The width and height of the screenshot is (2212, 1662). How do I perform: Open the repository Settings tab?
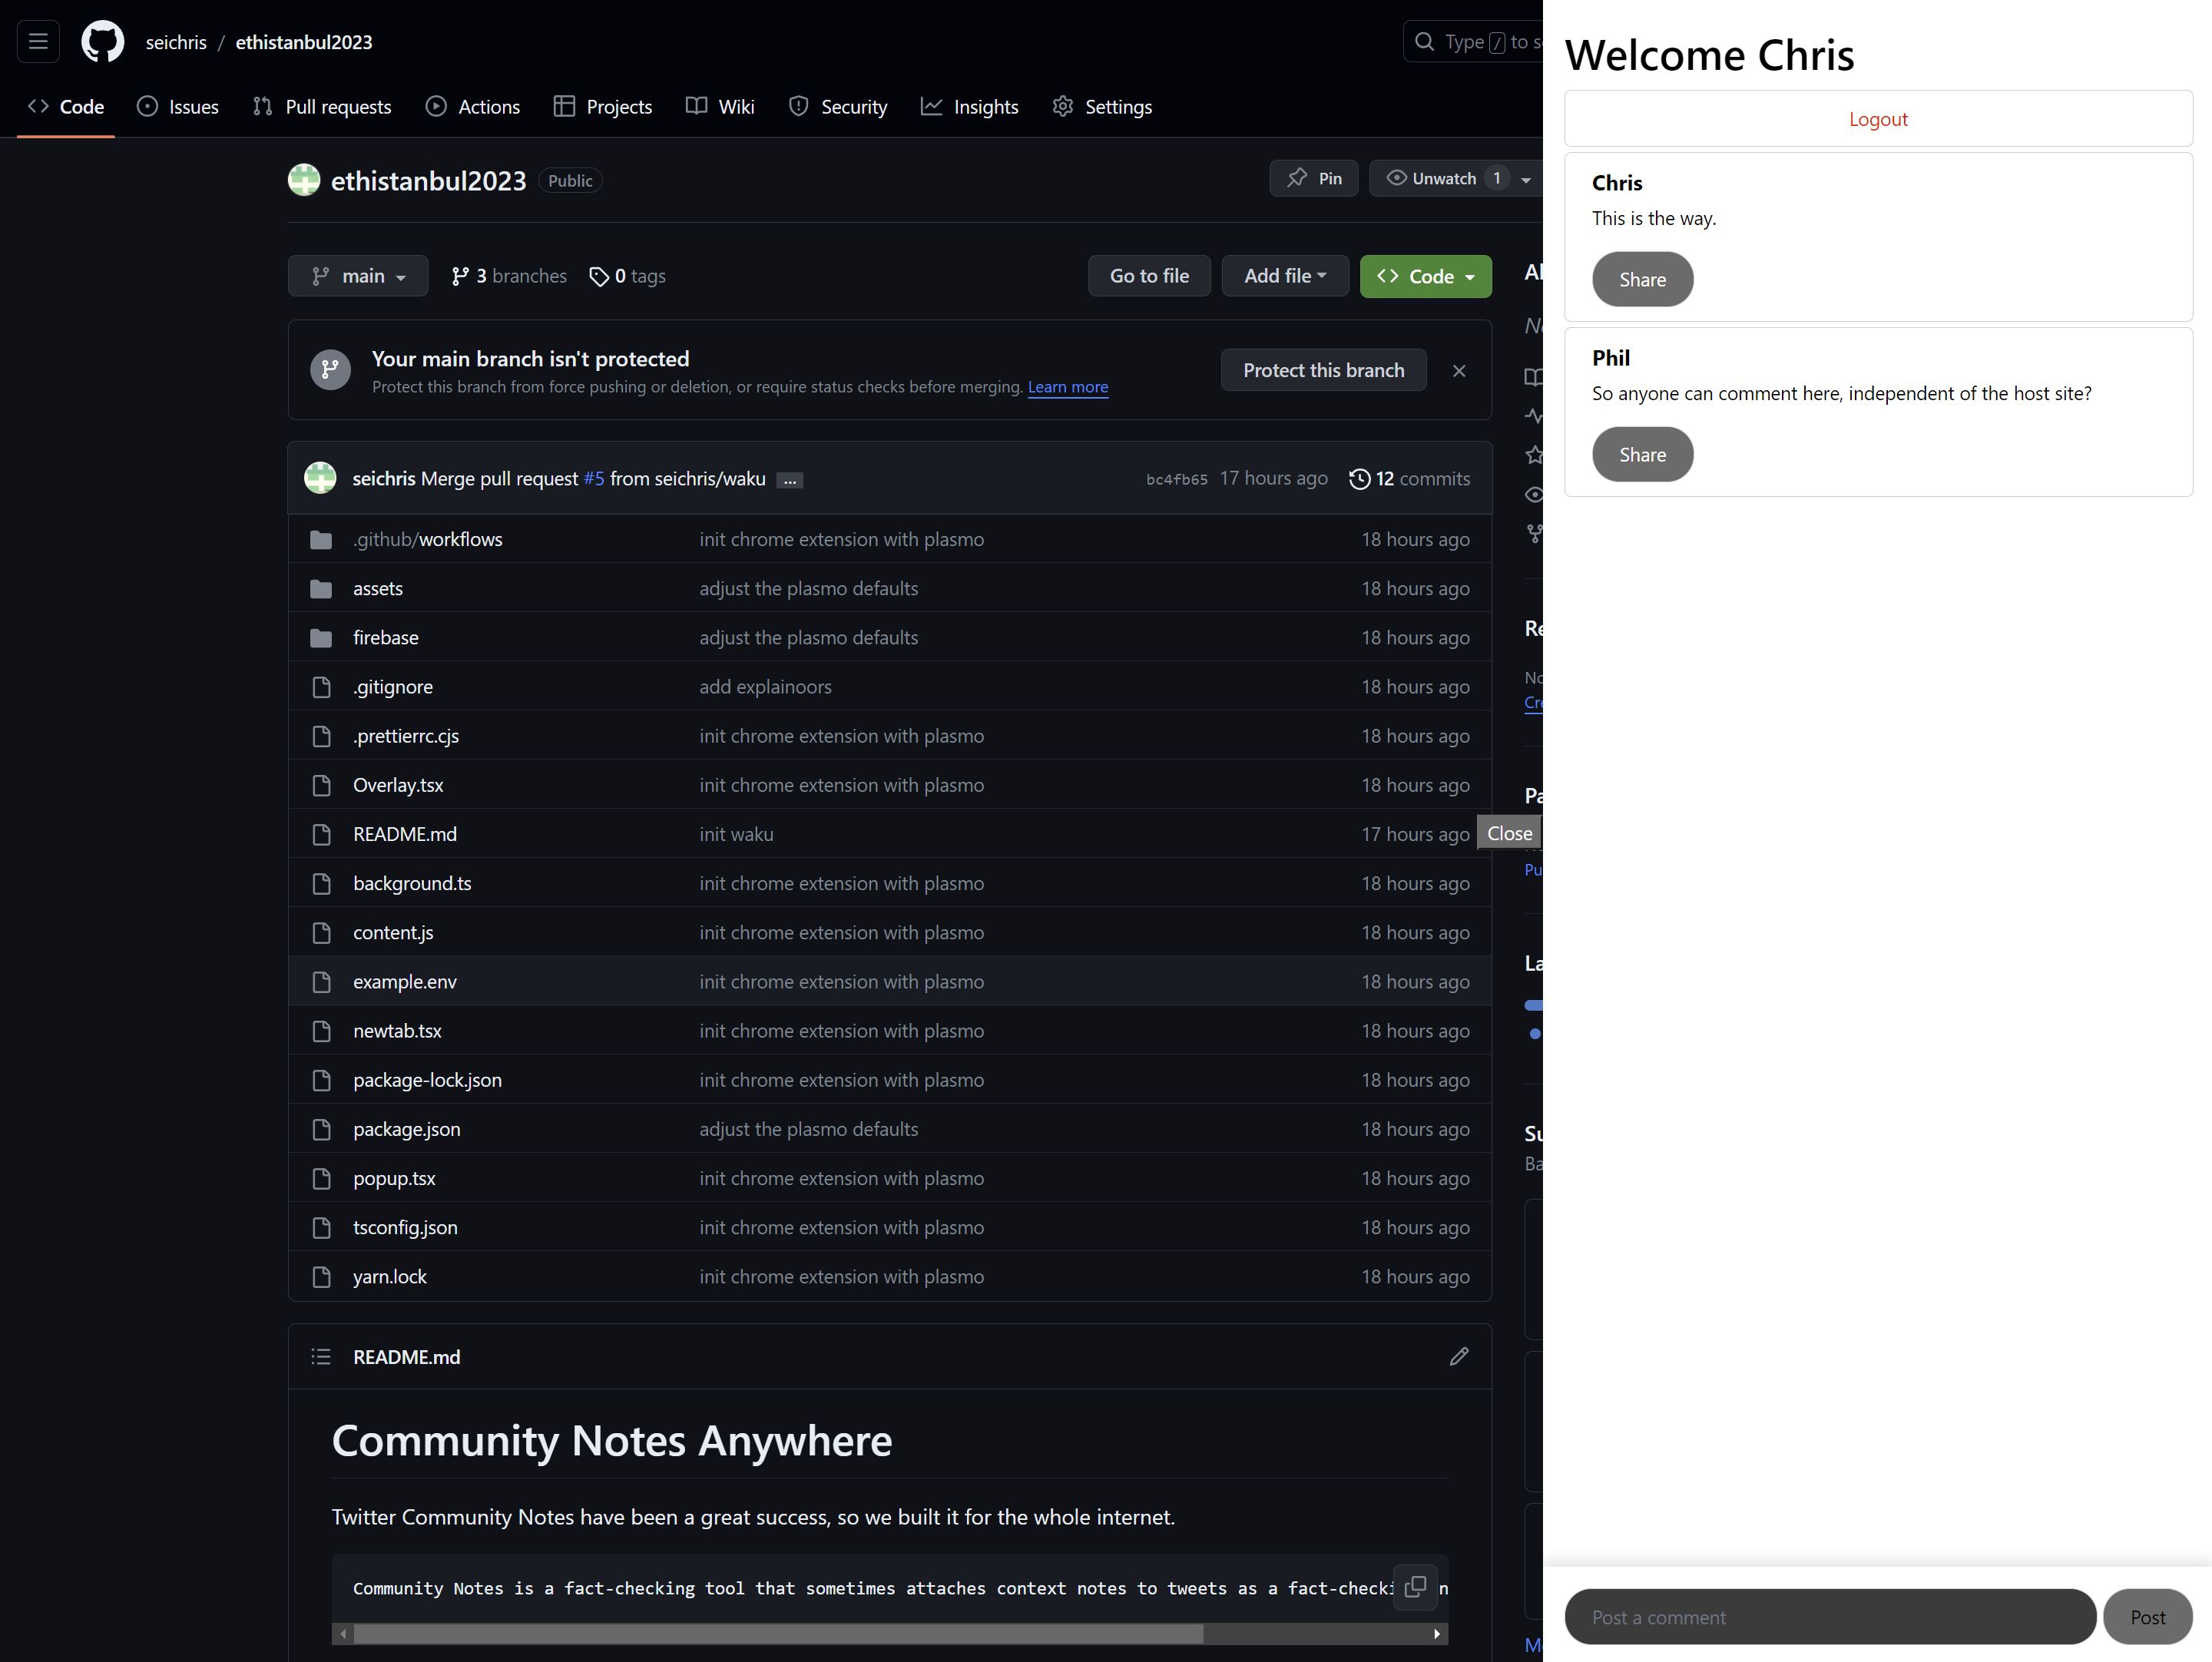pyautogui.click(x=1102, y=107)
